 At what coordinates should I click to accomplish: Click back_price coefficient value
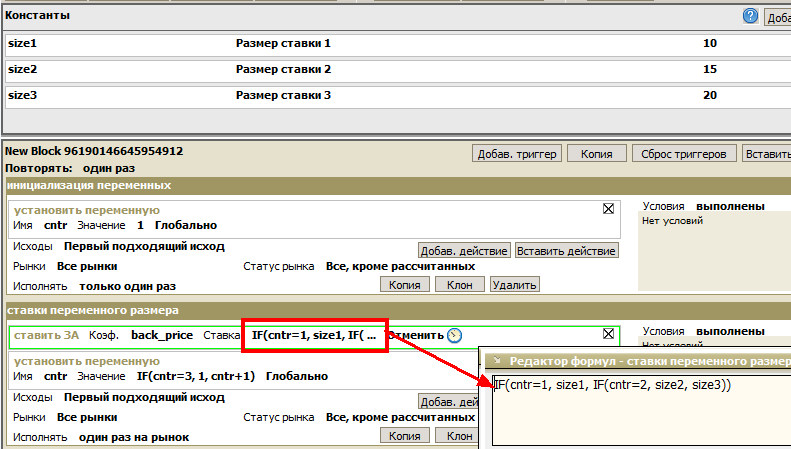click(x=162, y=335)
